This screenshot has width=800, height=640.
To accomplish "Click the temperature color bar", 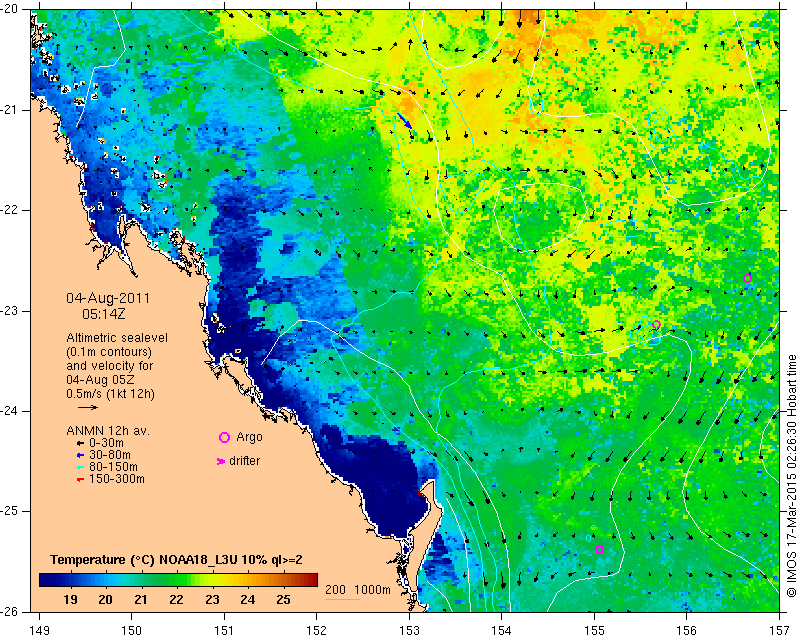I will (x=179, y=580).
